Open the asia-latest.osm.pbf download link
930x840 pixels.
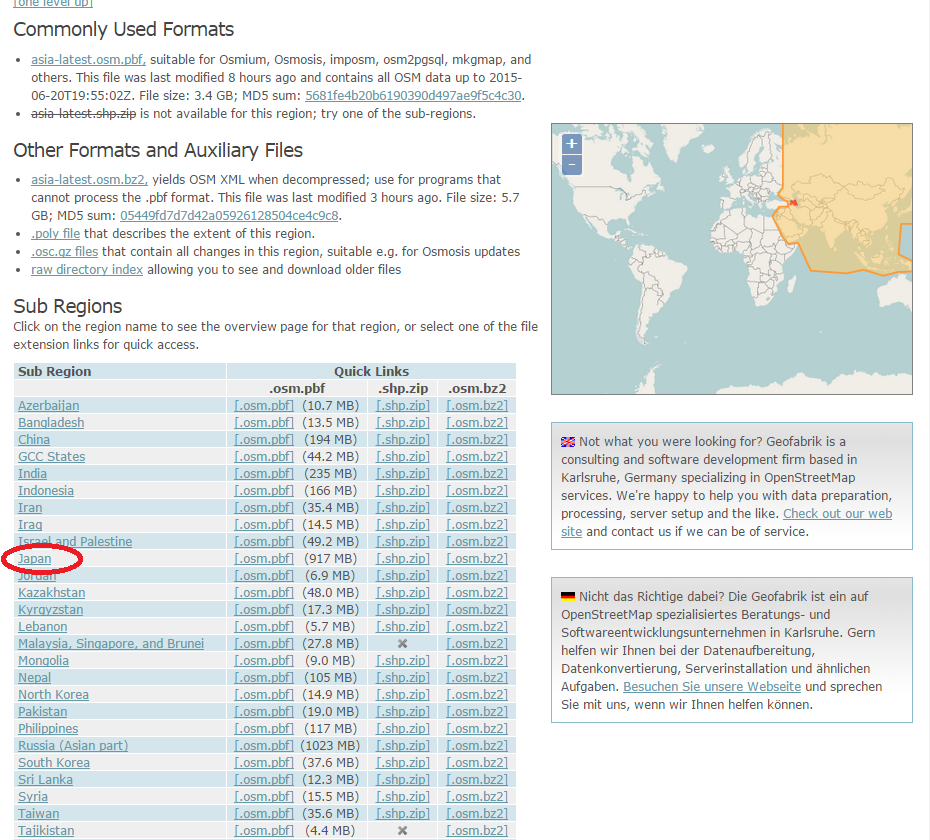click(x=89, y=59)
